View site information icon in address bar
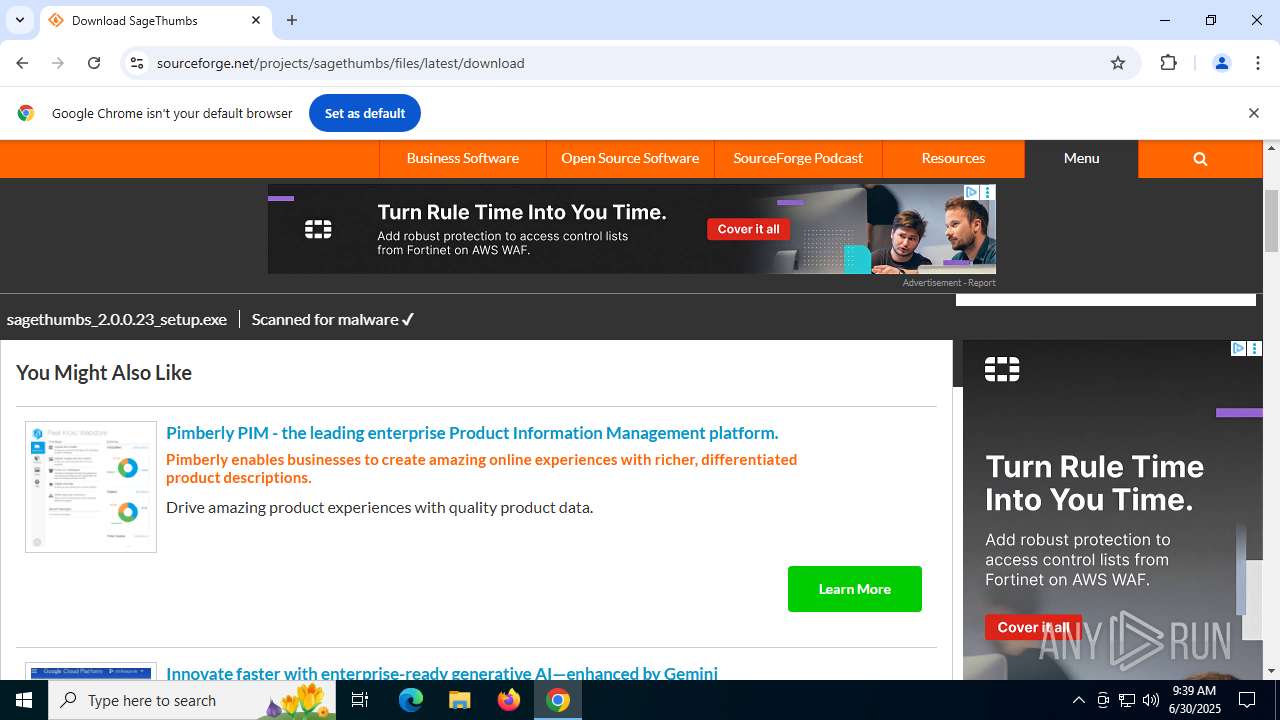Screen dimensions: 1280x720 [137, 63]
